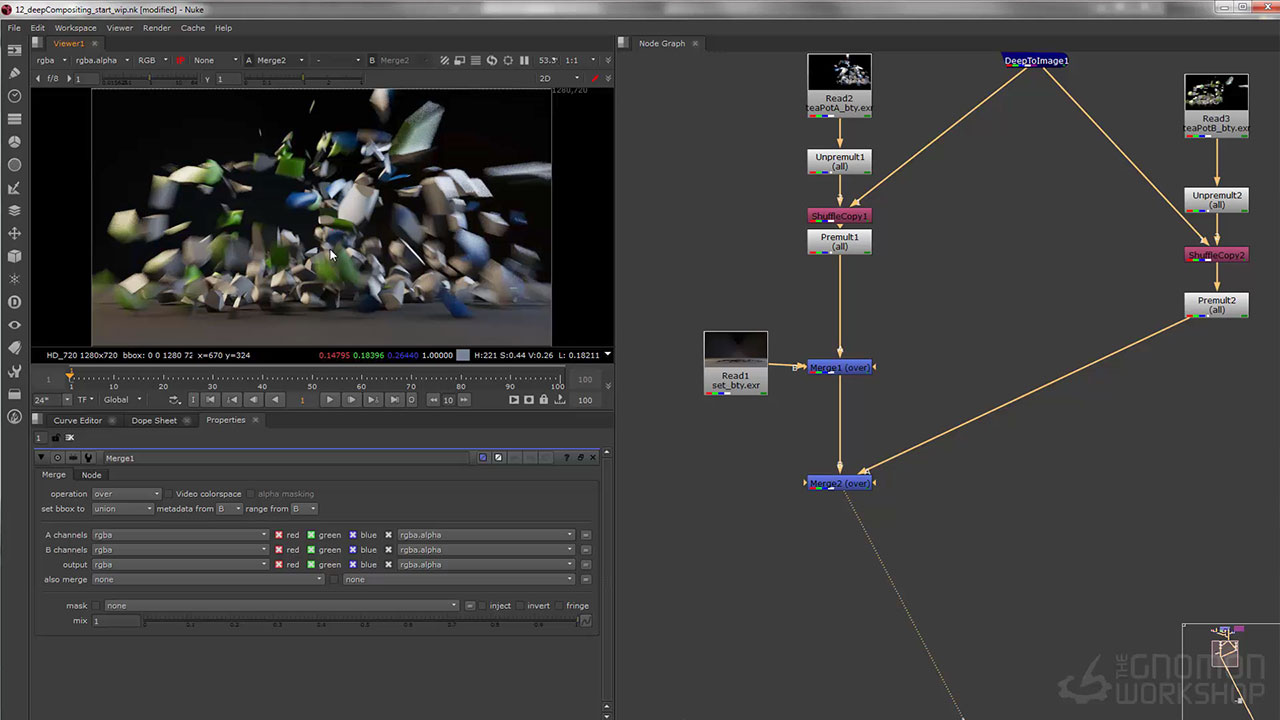Open Merge1 help question mark
Viewport: 1280px width, 720px height.
[x=567, y=458]
